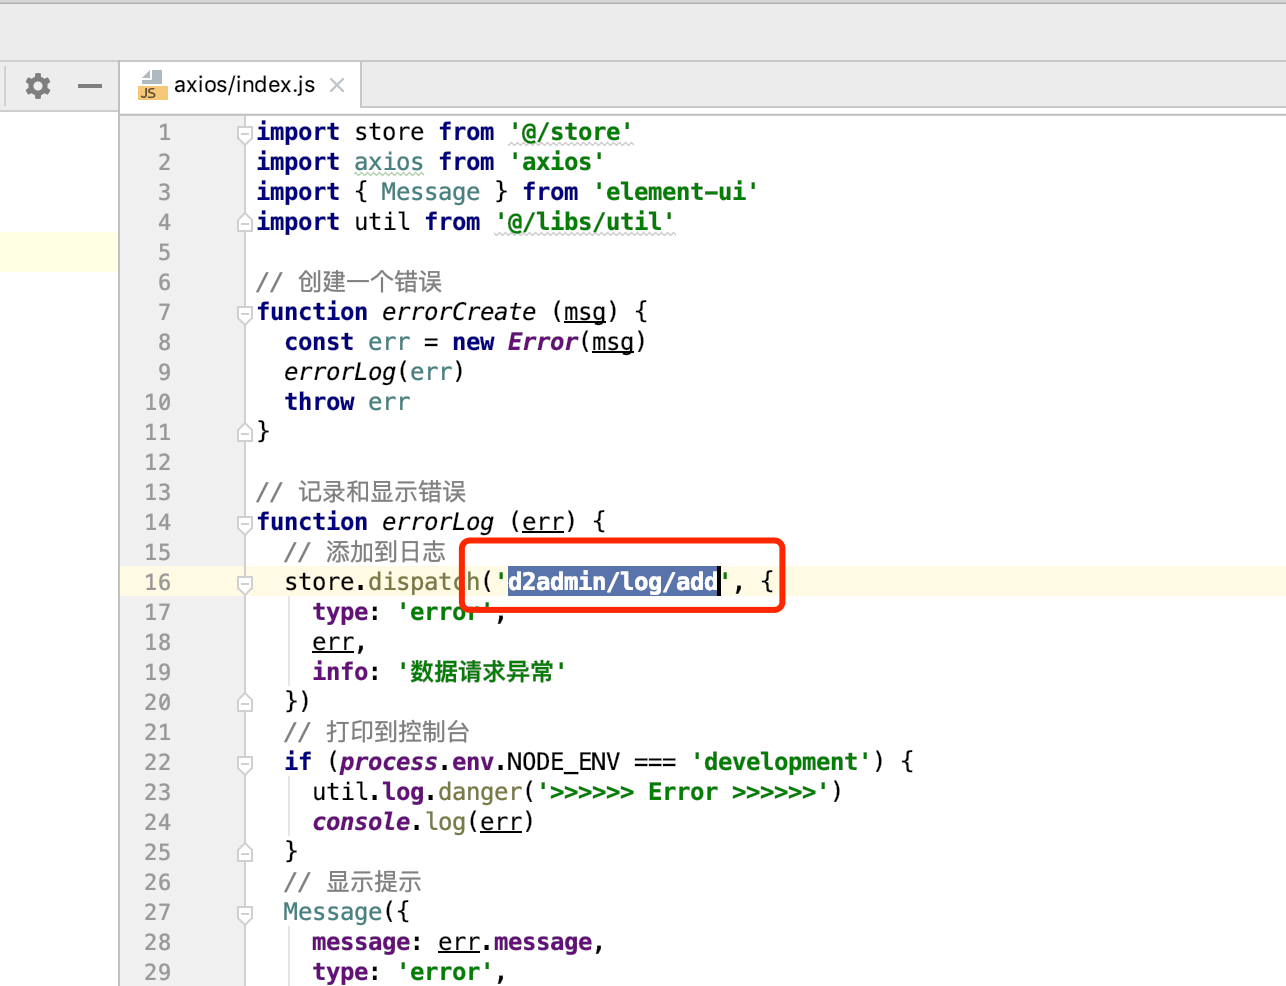Collapse the Message call at line 27
This screenshot has width=1286, height=986.
(x=243, y=912)
